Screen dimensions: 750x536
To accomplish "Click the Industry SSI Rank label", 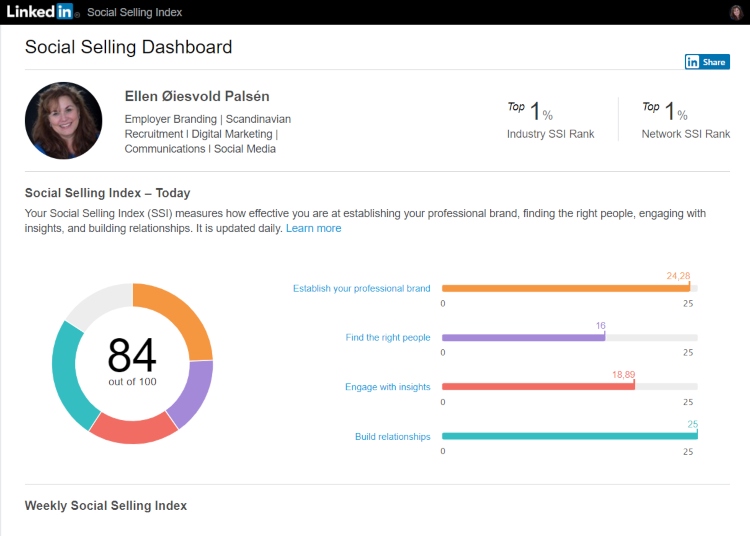I will point(551,134).
